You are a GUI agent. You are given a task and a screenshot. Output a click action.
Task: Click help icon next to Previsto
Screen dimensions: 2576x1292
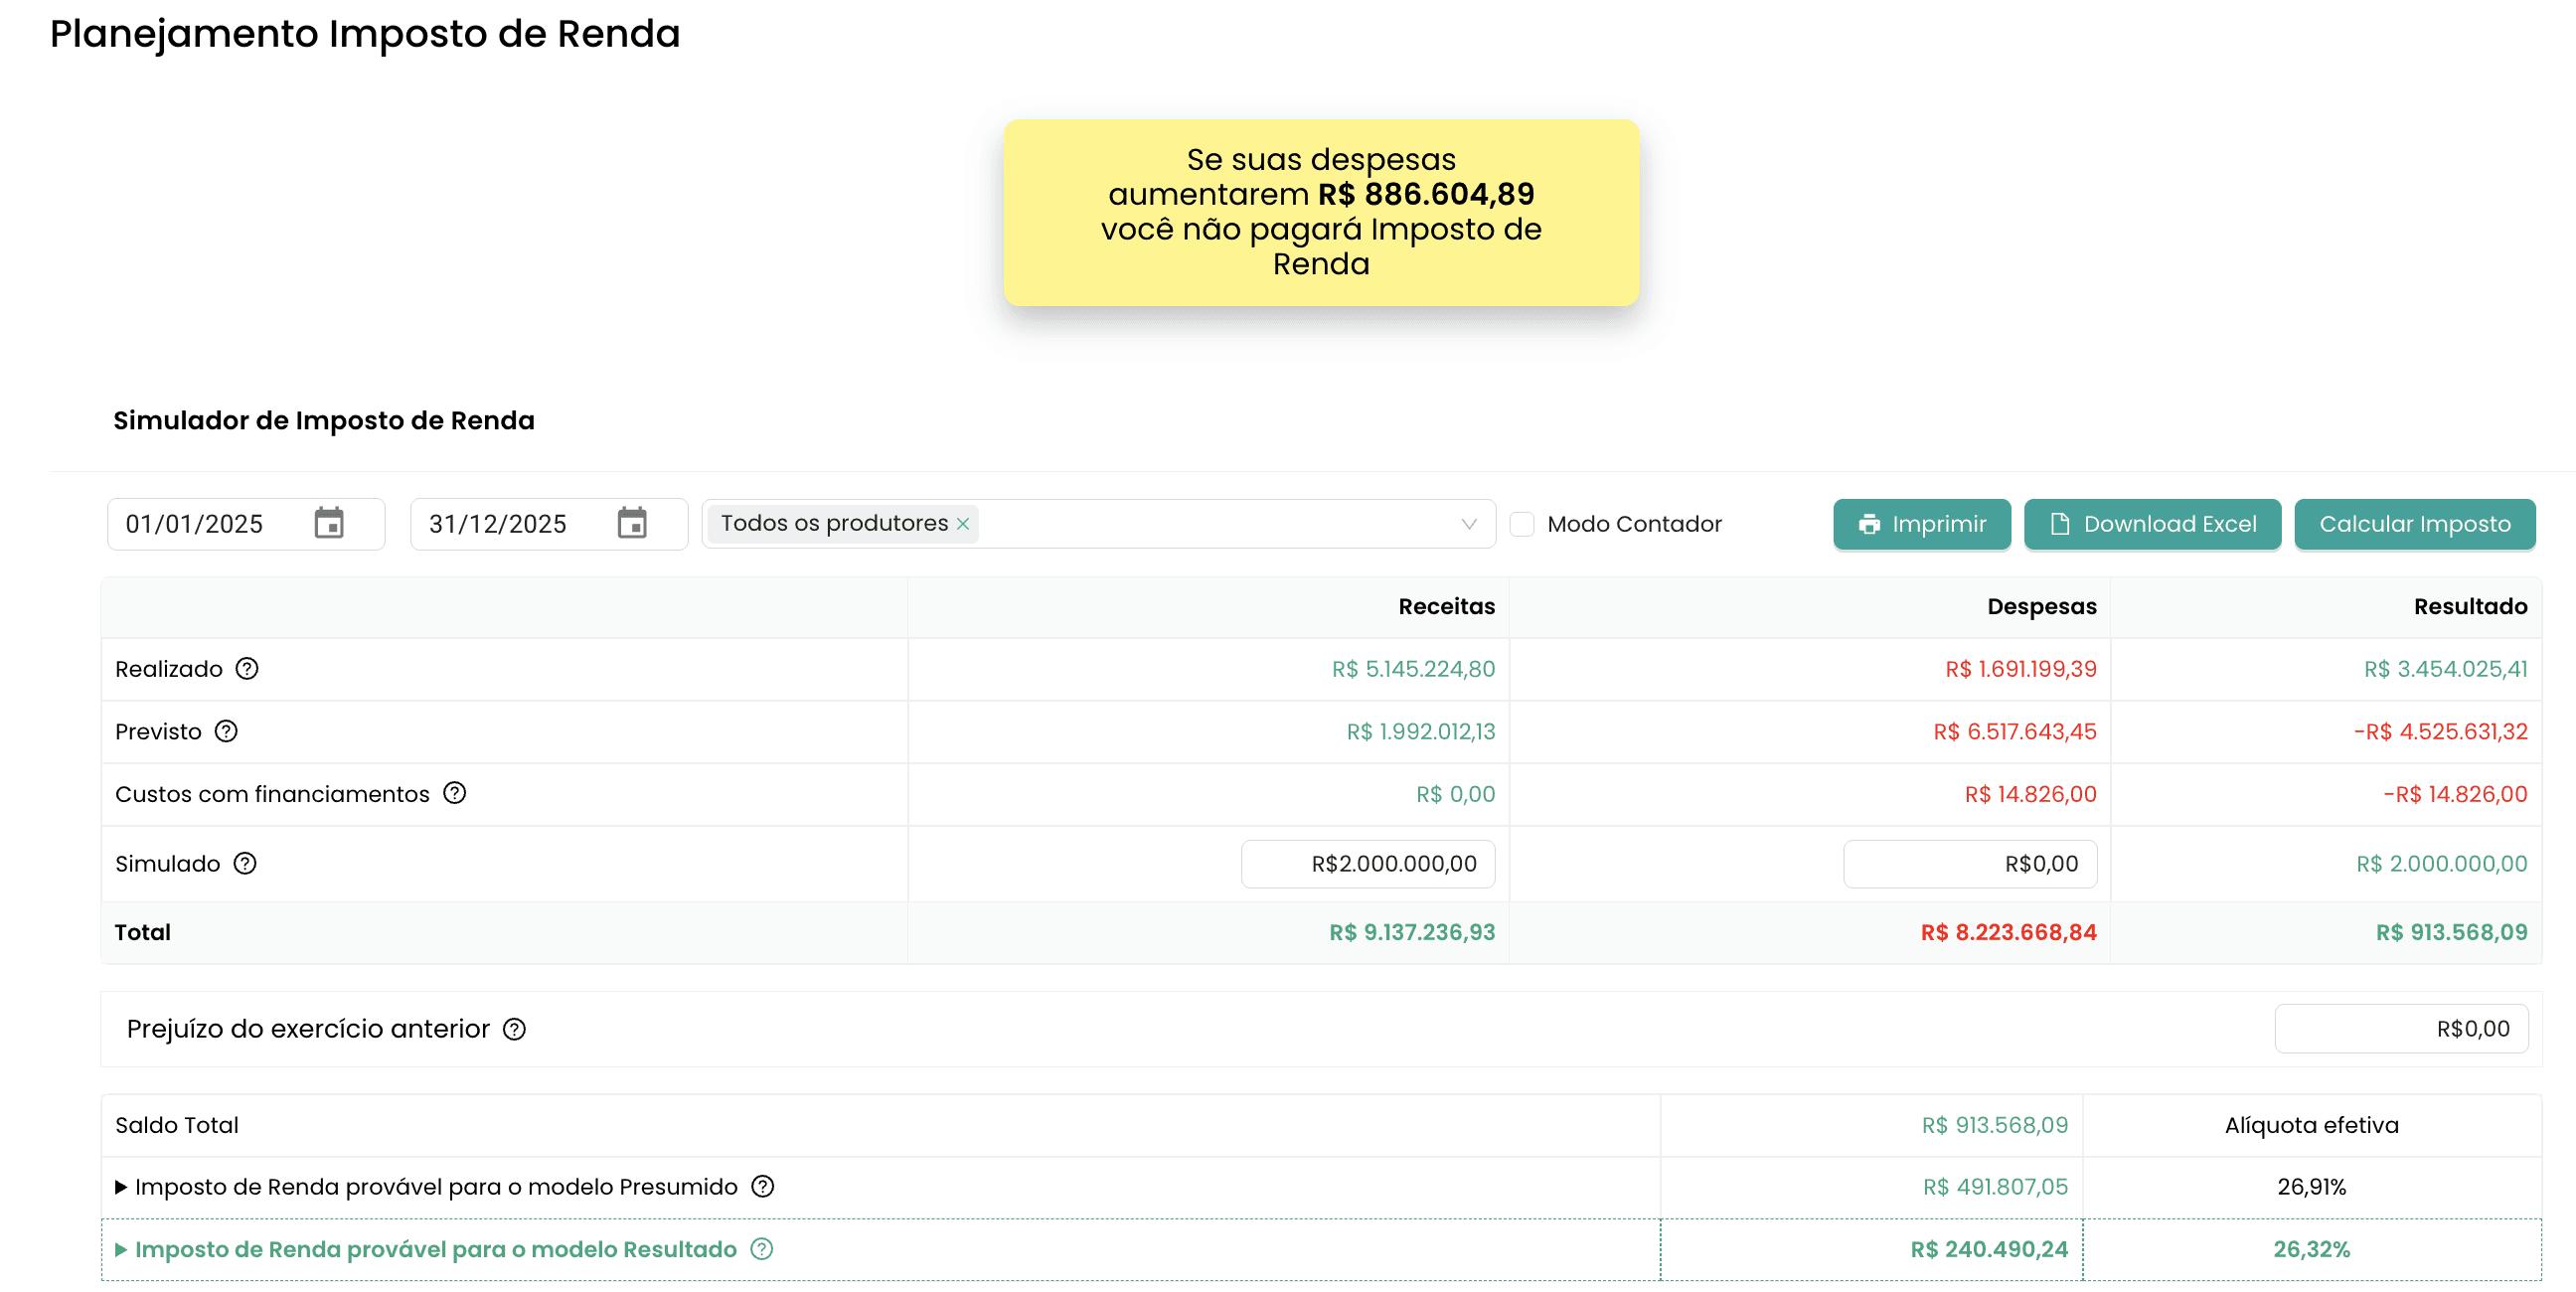[227, 731]
